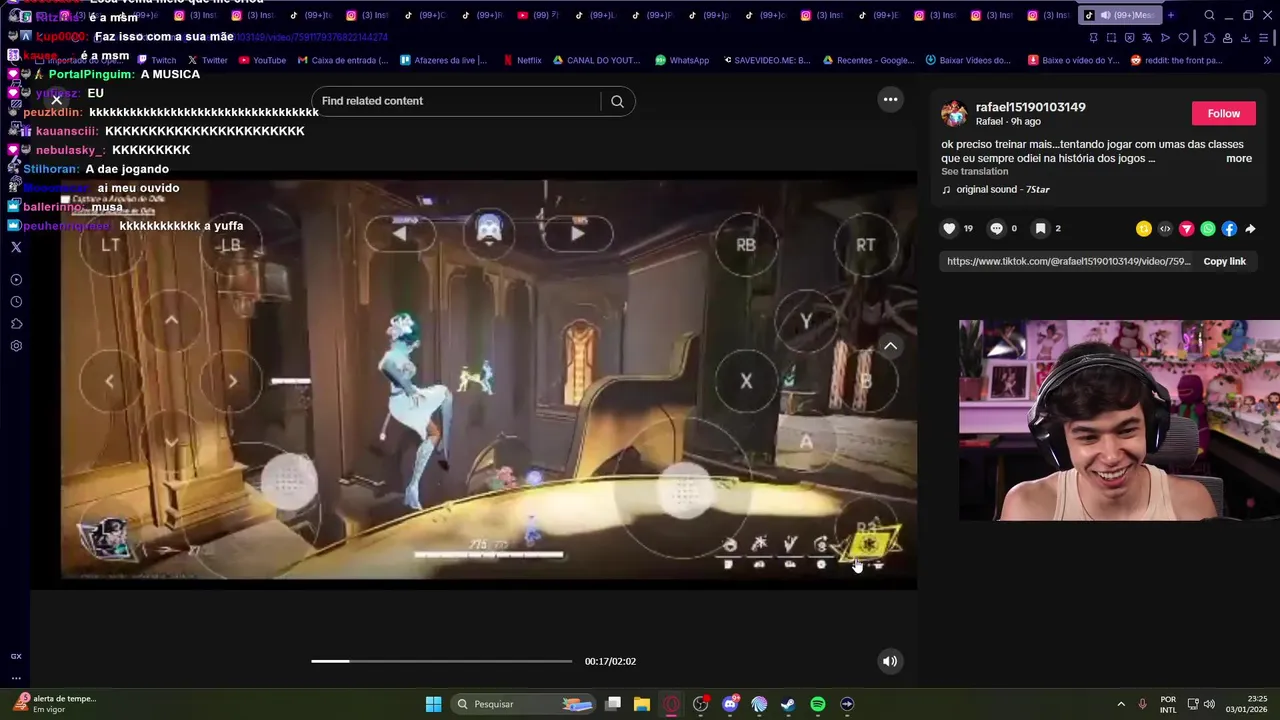Open the history clock icon in sidebar
Image resolution: width=1280 pixels, height=720 pixels.
point(16,302)
